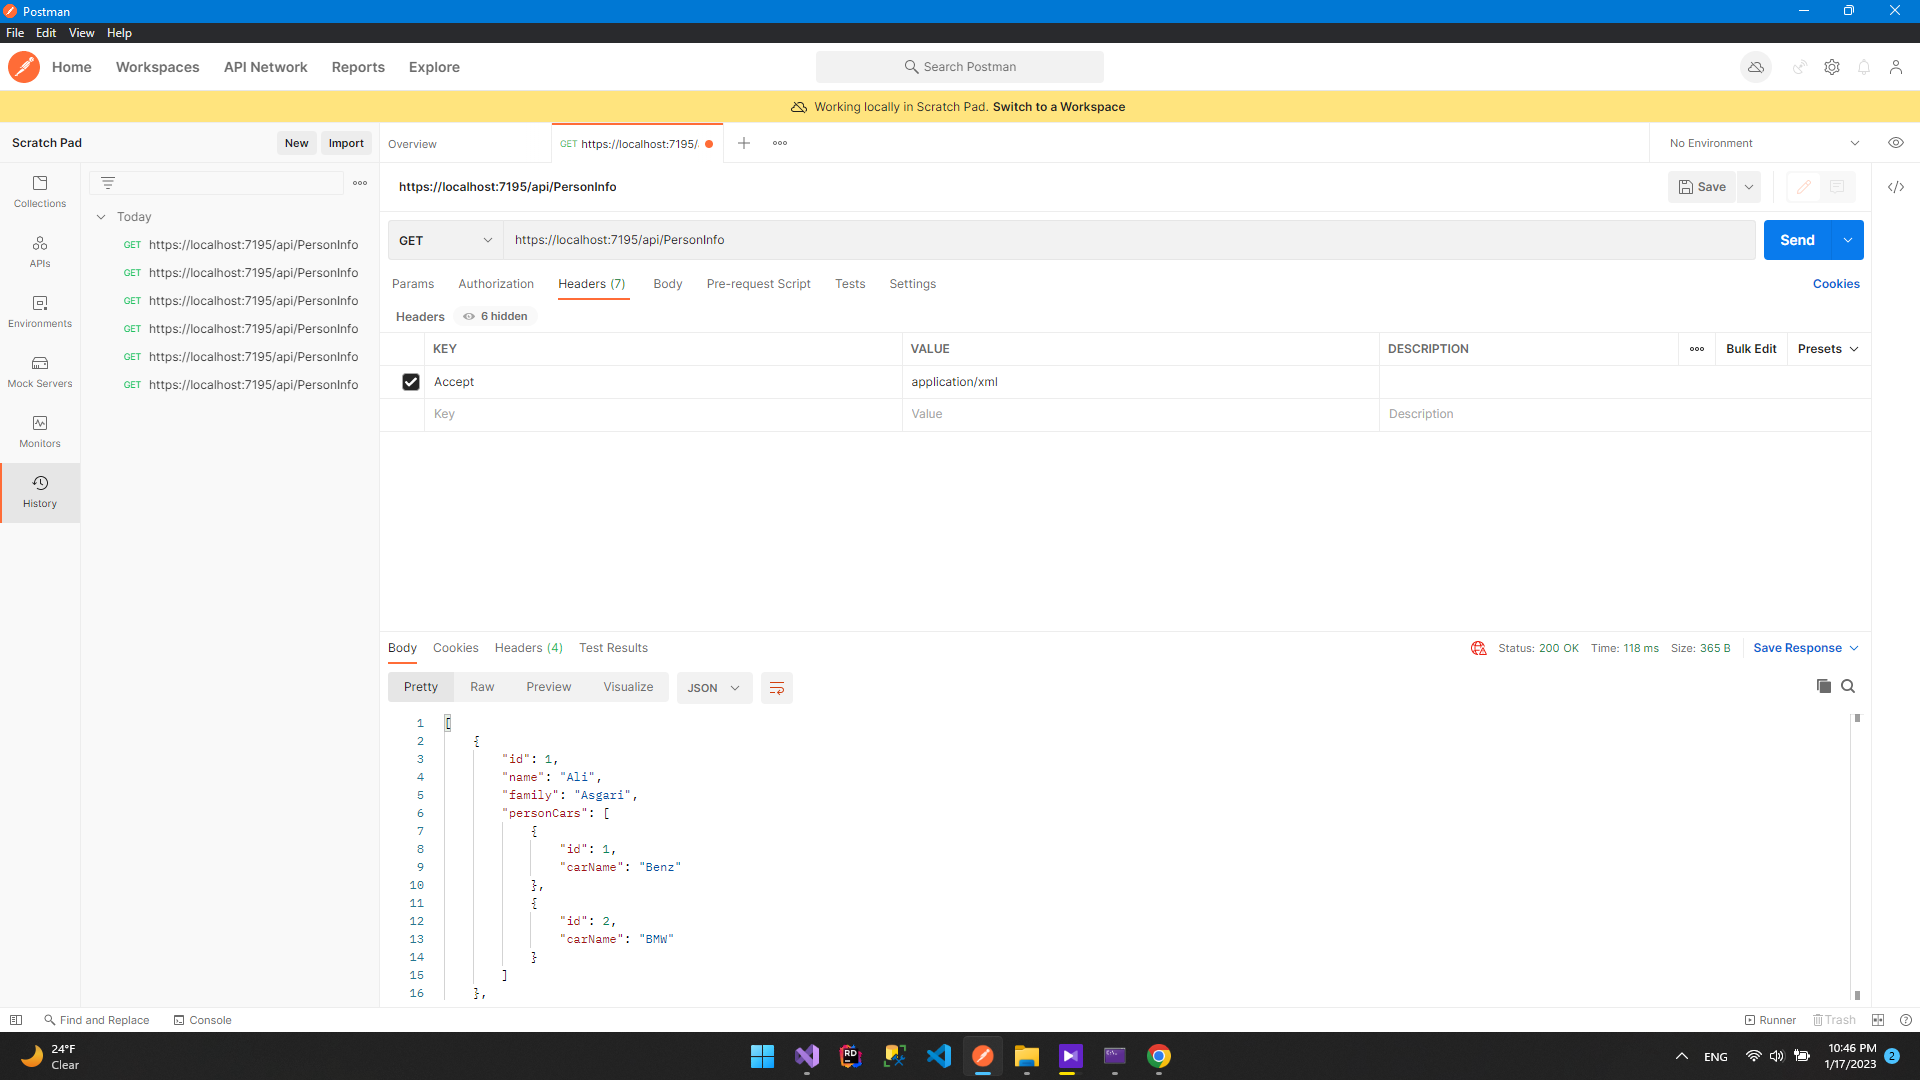Open the settings gear icon
This screenshot has height=1080, width=1920.
1832,67
